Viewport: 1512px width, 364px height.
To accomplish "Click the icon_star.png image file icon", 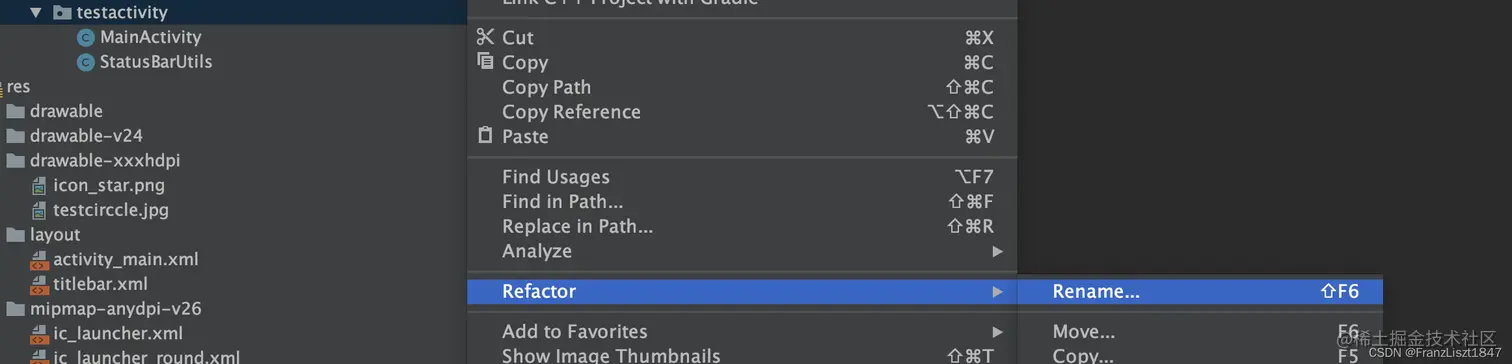I will [39, 185].
